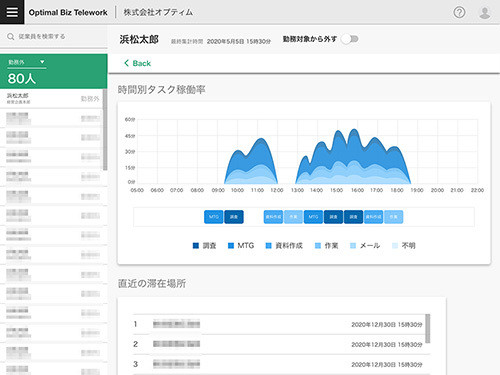Click the 時間別タスク稼働率 heading
The height and width of the screenshot is (375, 500).
pyautogui.click(x=161, y=90)
